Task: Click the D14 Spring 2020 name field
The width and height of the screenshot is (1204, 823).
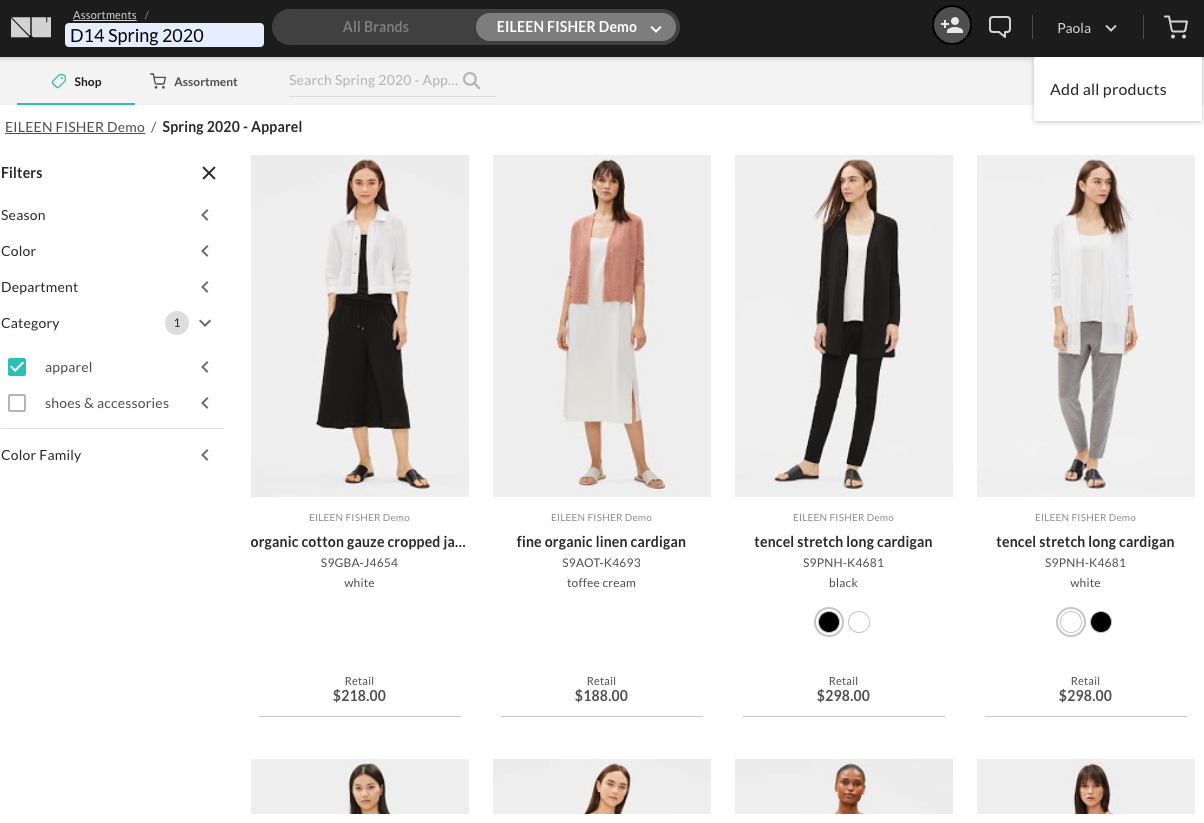Action: (x=164, y=34)
